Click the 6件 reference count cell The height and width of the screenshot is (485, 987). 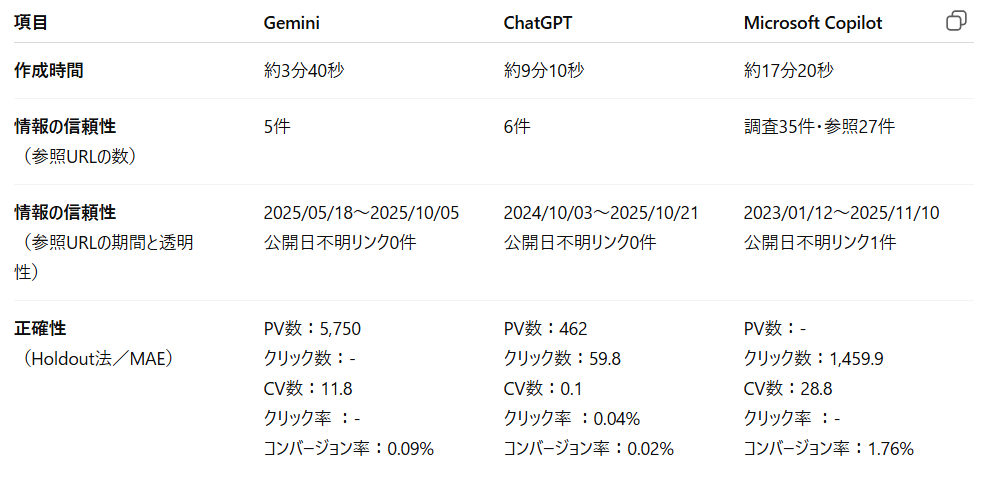[x=517, y=126]
